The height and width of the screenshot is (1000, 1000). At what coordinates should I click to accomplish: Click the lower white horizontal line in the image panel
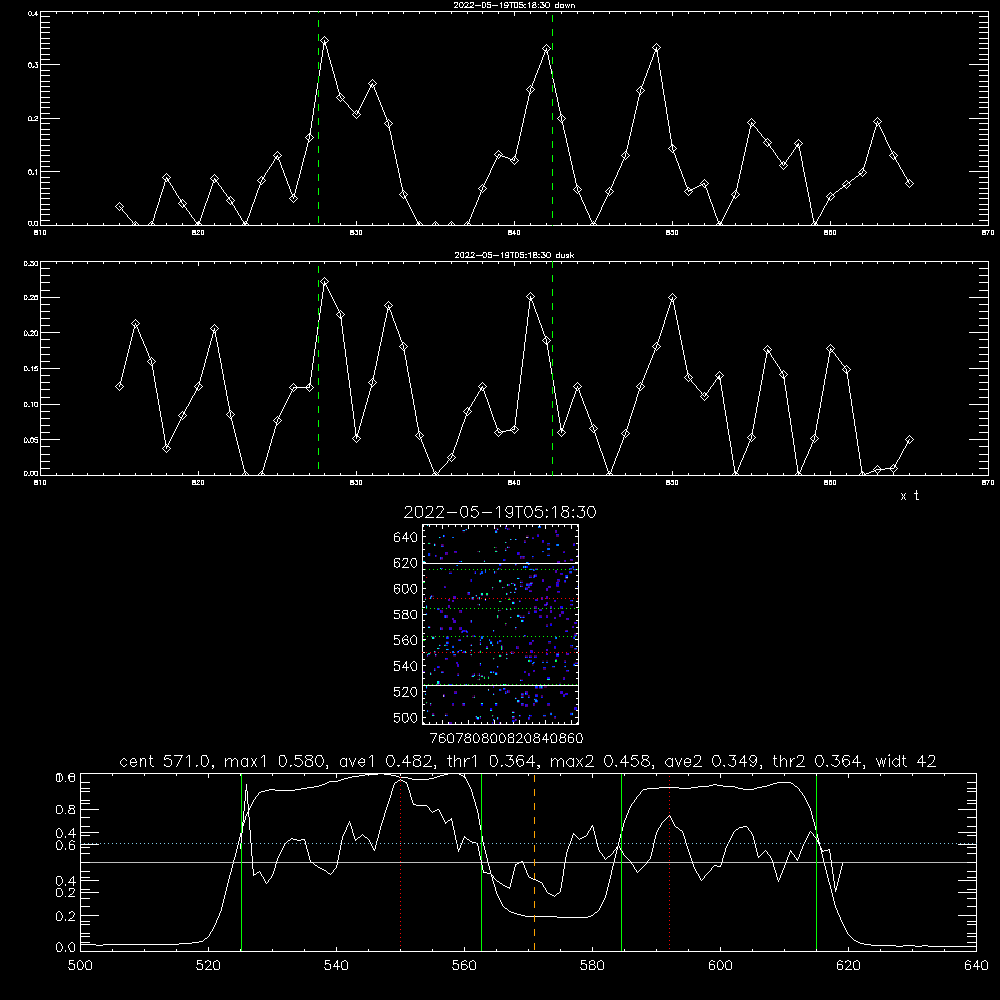coord(500,685)
